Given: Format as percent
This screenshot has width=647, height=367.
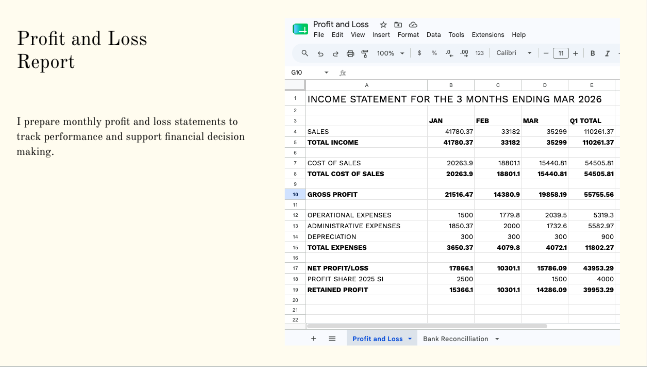Looking at the screenshot, I should [434, 53].
